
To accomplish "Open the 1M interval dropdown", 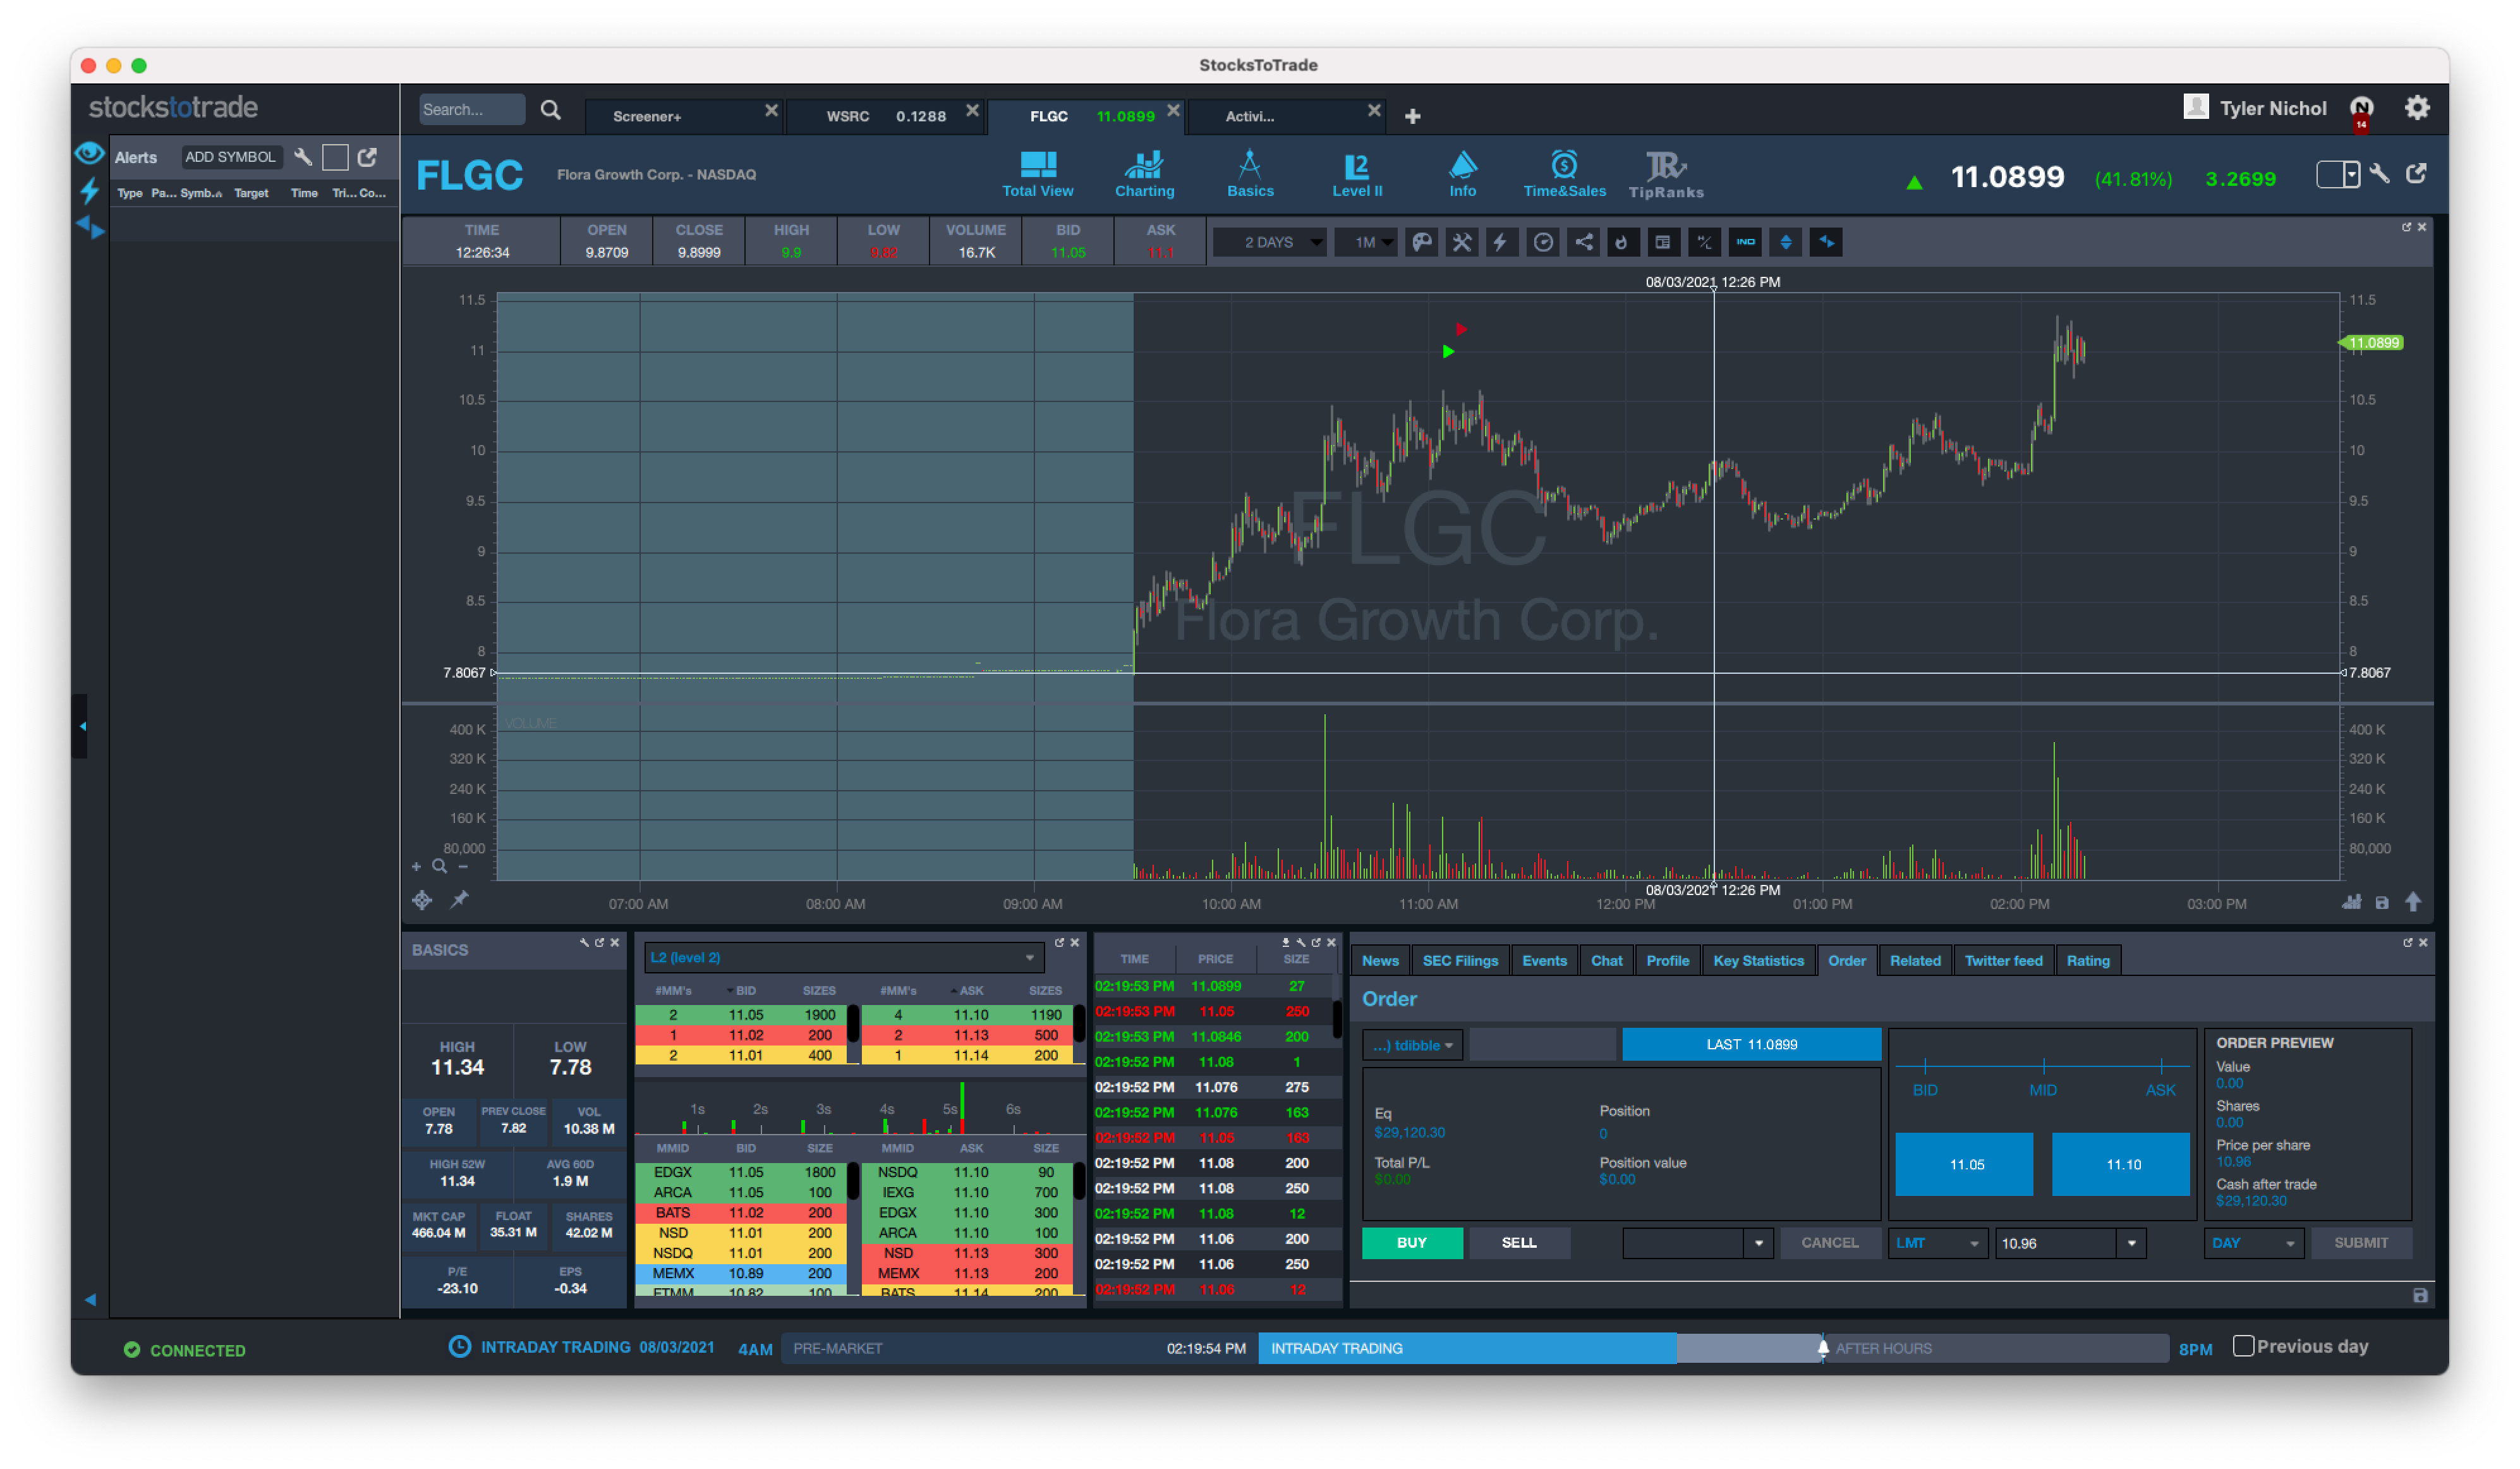I will coord(1365,242).
